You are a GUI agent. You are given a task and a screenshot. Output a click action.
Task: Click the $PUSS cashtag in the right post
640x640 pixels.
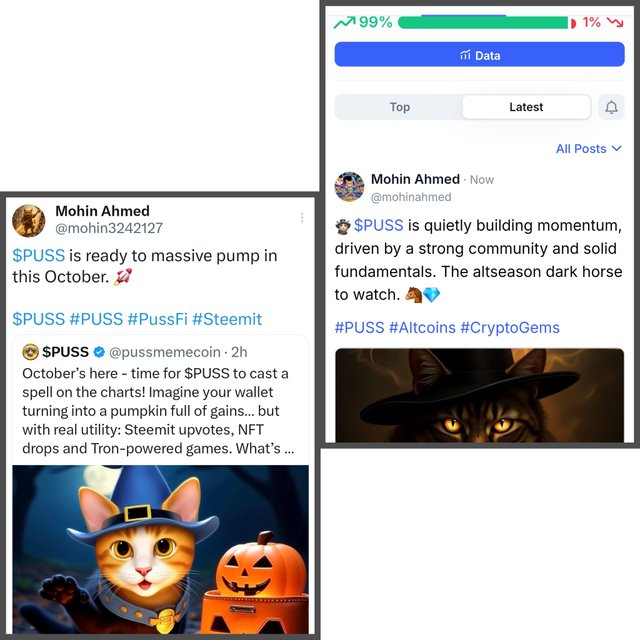[x=378, y=225]
